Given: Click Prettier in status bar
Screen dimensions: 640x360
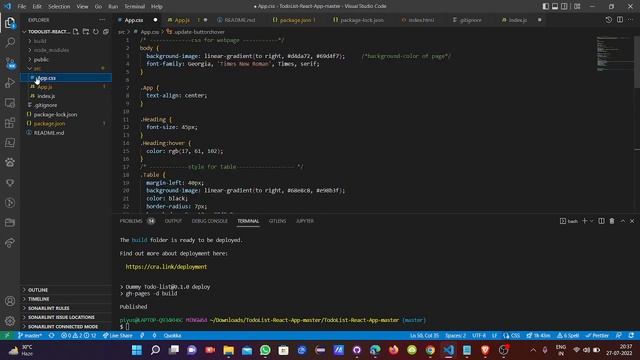Looking at the screenshot, I should 597,336.
